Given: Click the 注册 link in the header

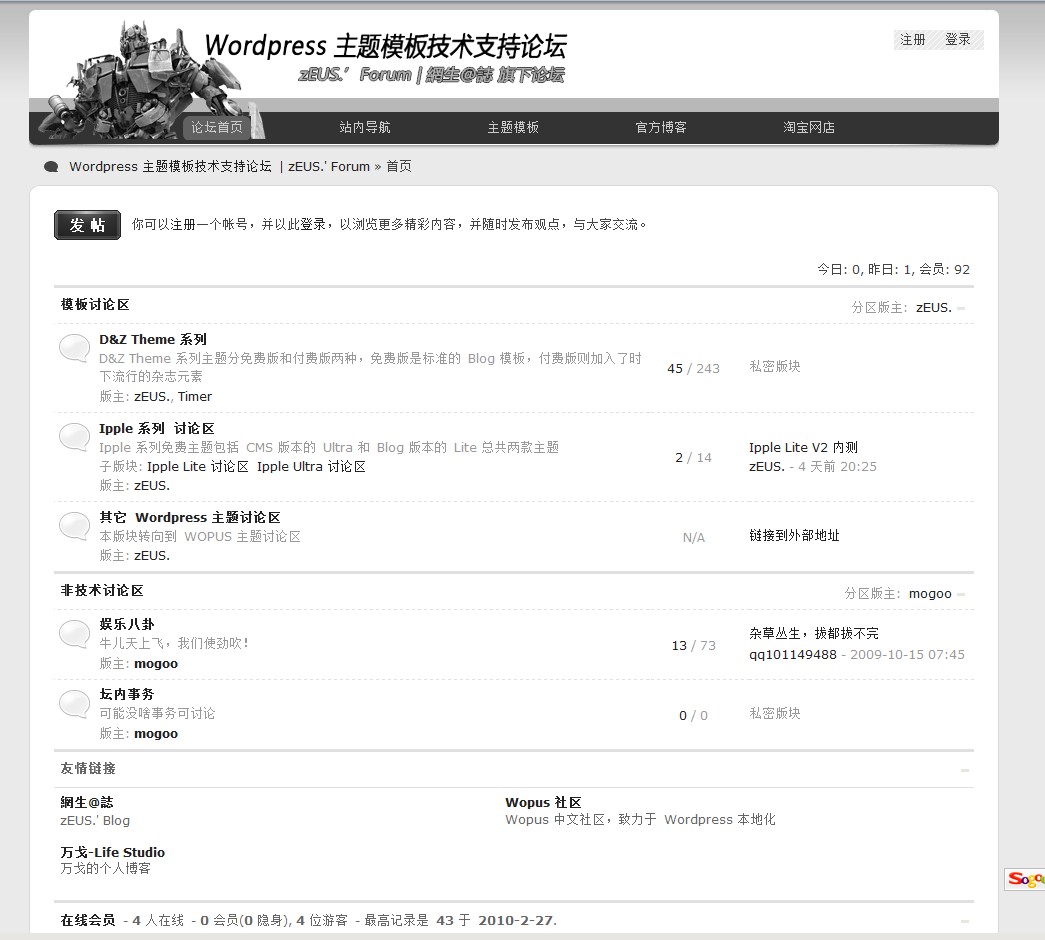Looking at the screenshot, I should 912,39.
